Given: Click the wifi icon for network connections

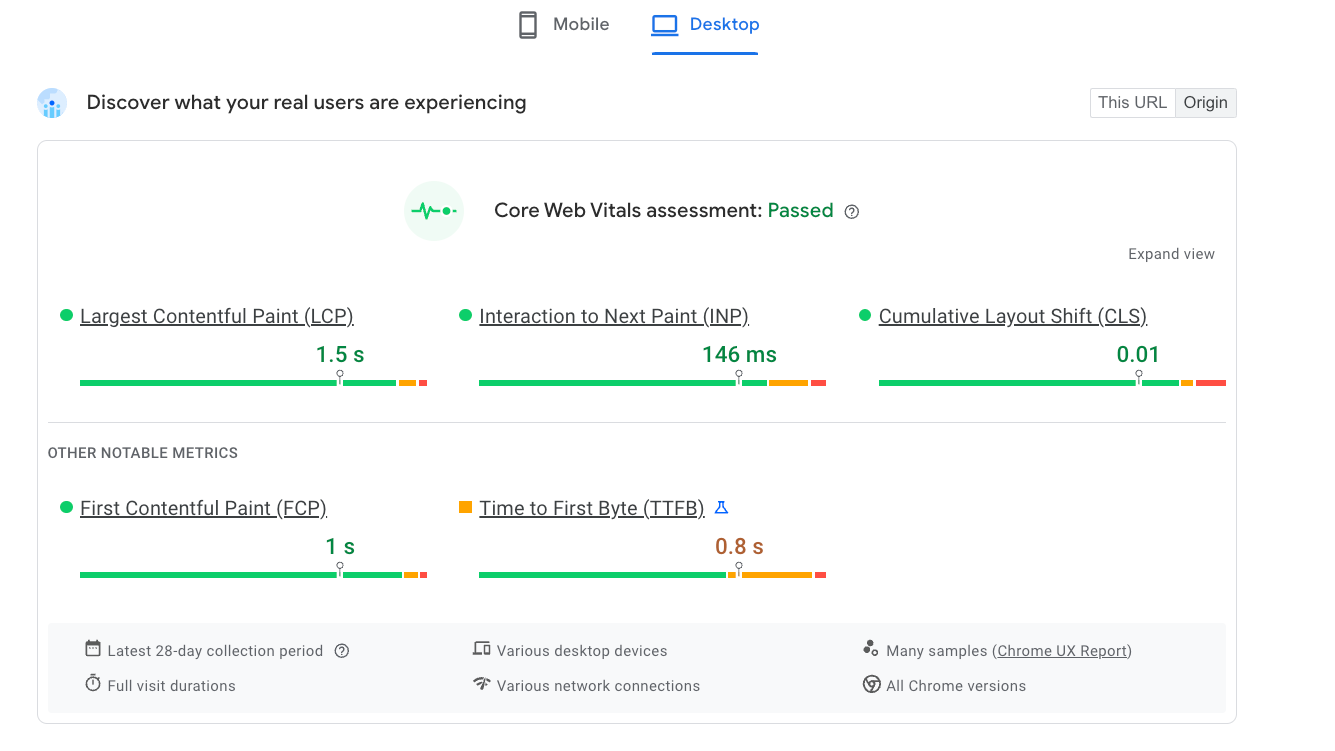Looking at the screenshot, I should pos(482,684).
